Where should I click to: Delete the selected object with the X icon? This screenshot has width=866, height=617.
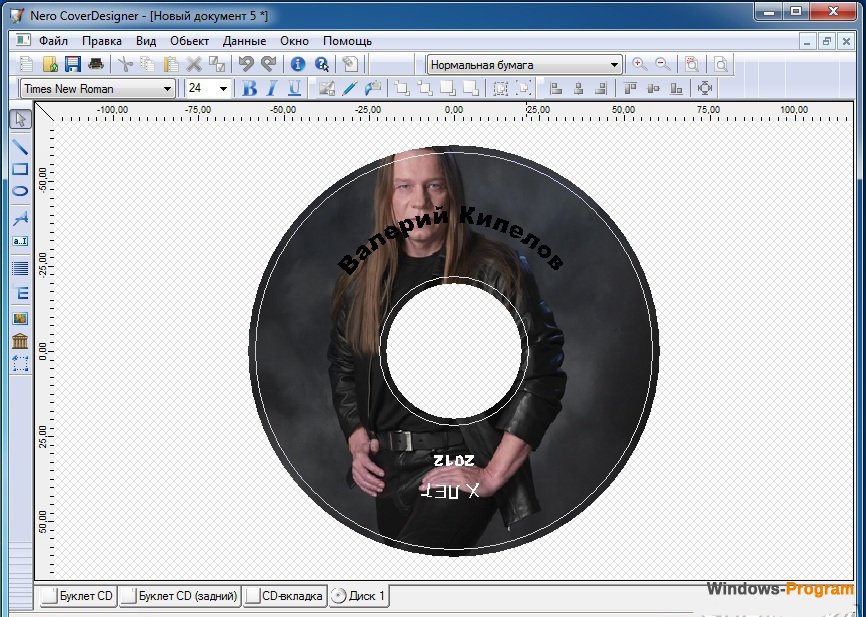pyautogui.click(x=193, y=64)
